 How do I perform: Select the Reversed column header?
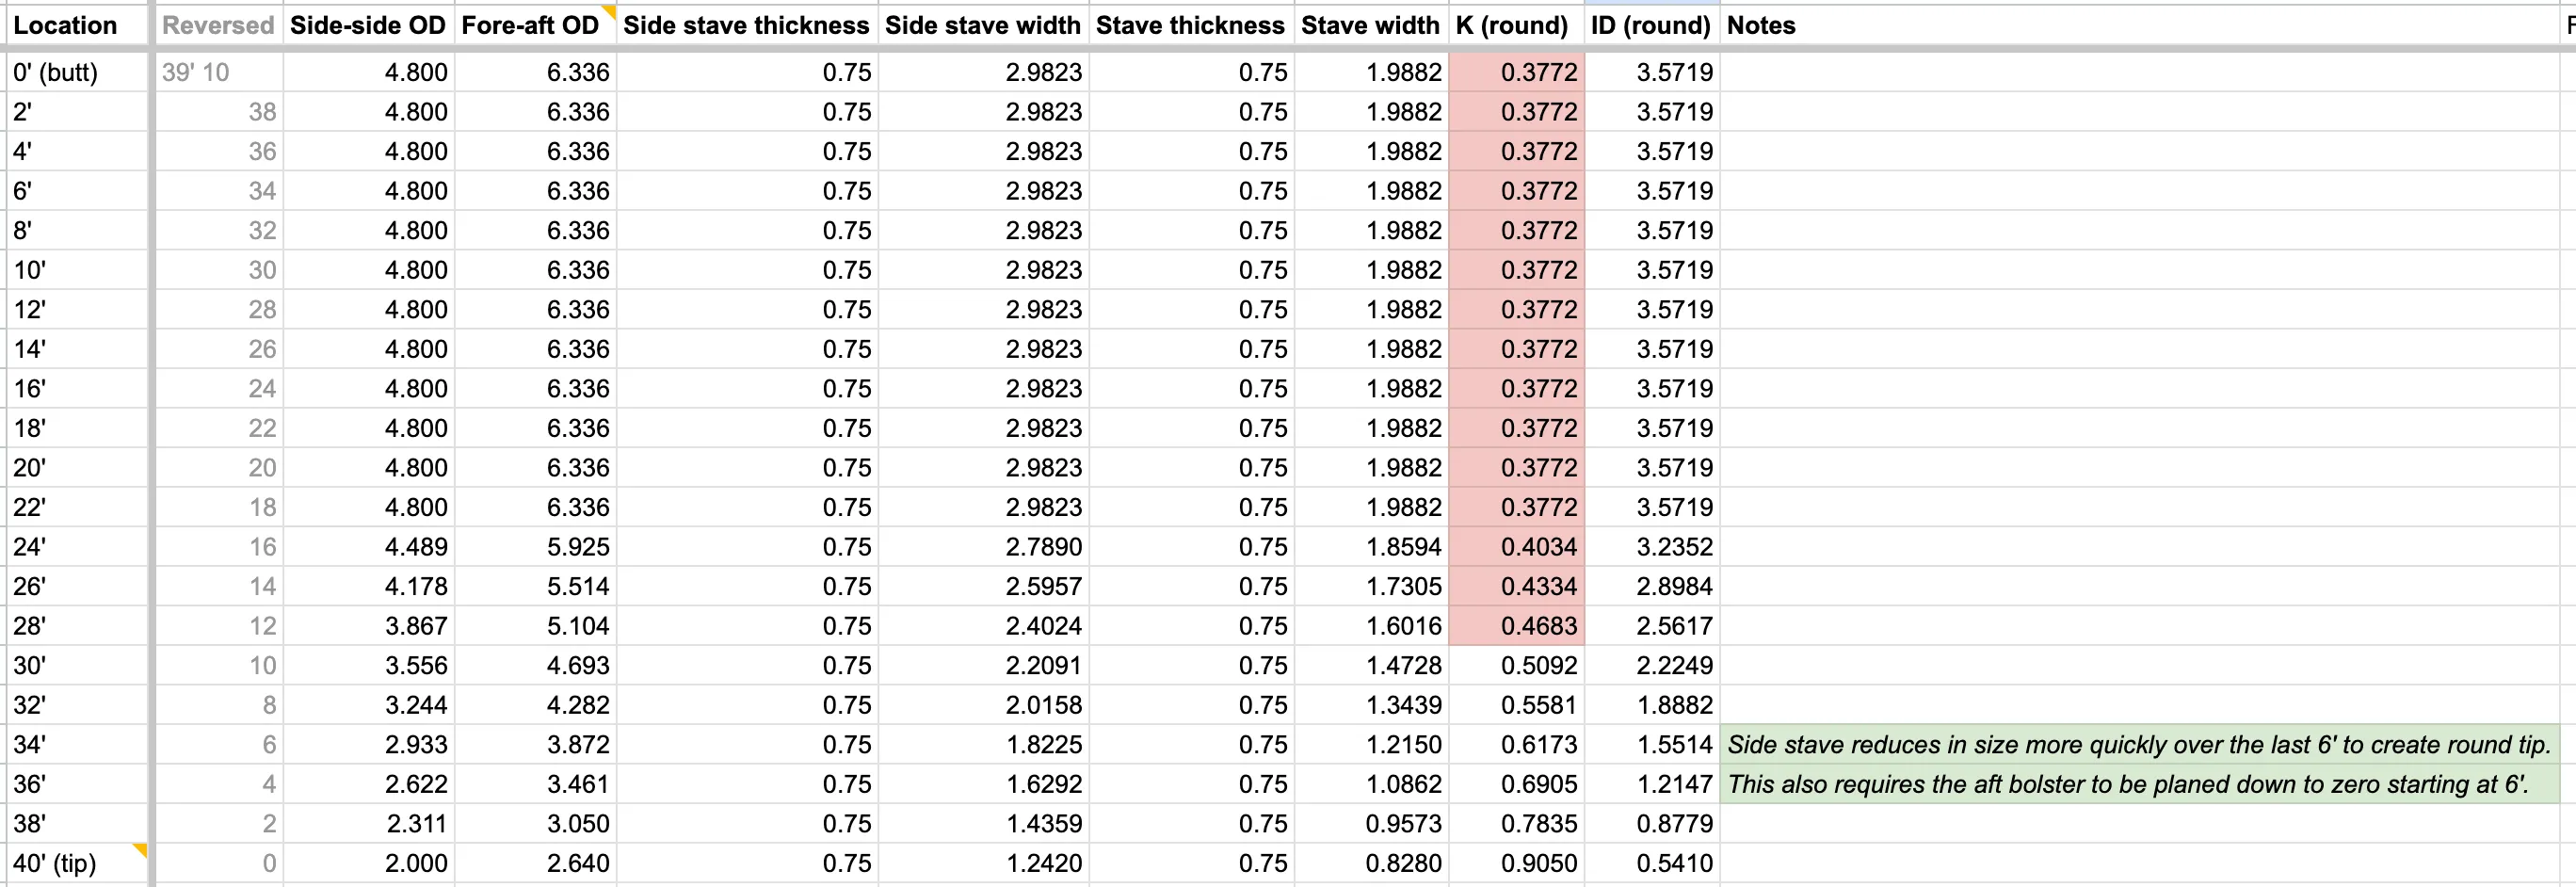tap(217, 25)
